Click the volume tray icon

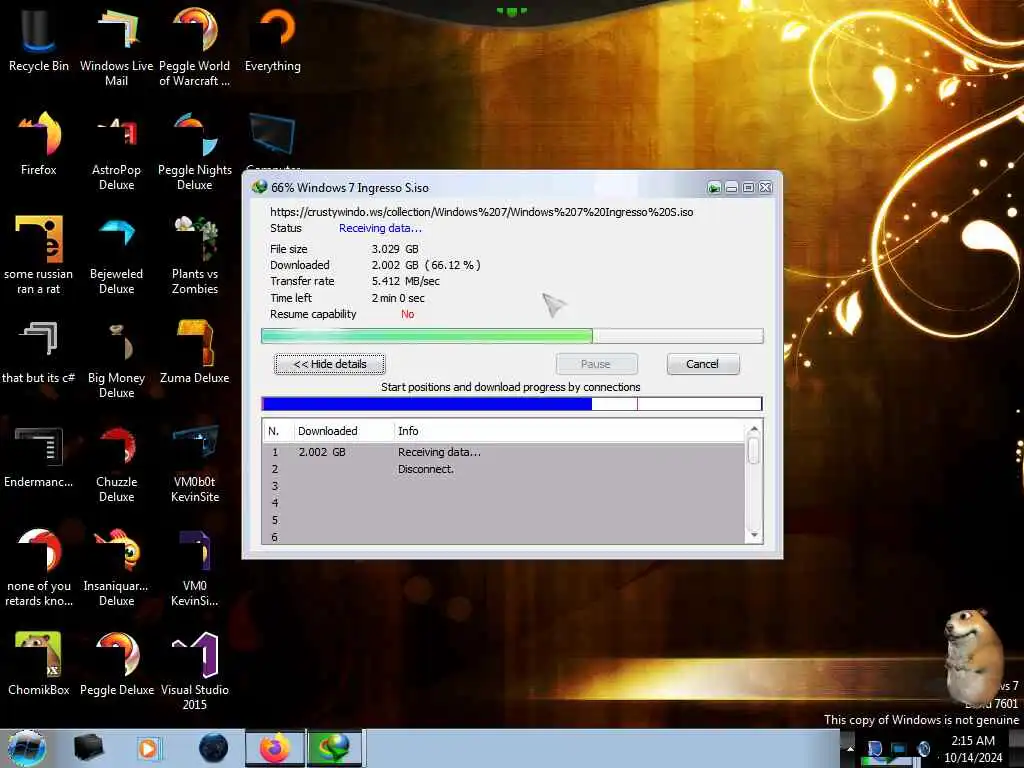[923, 748]
